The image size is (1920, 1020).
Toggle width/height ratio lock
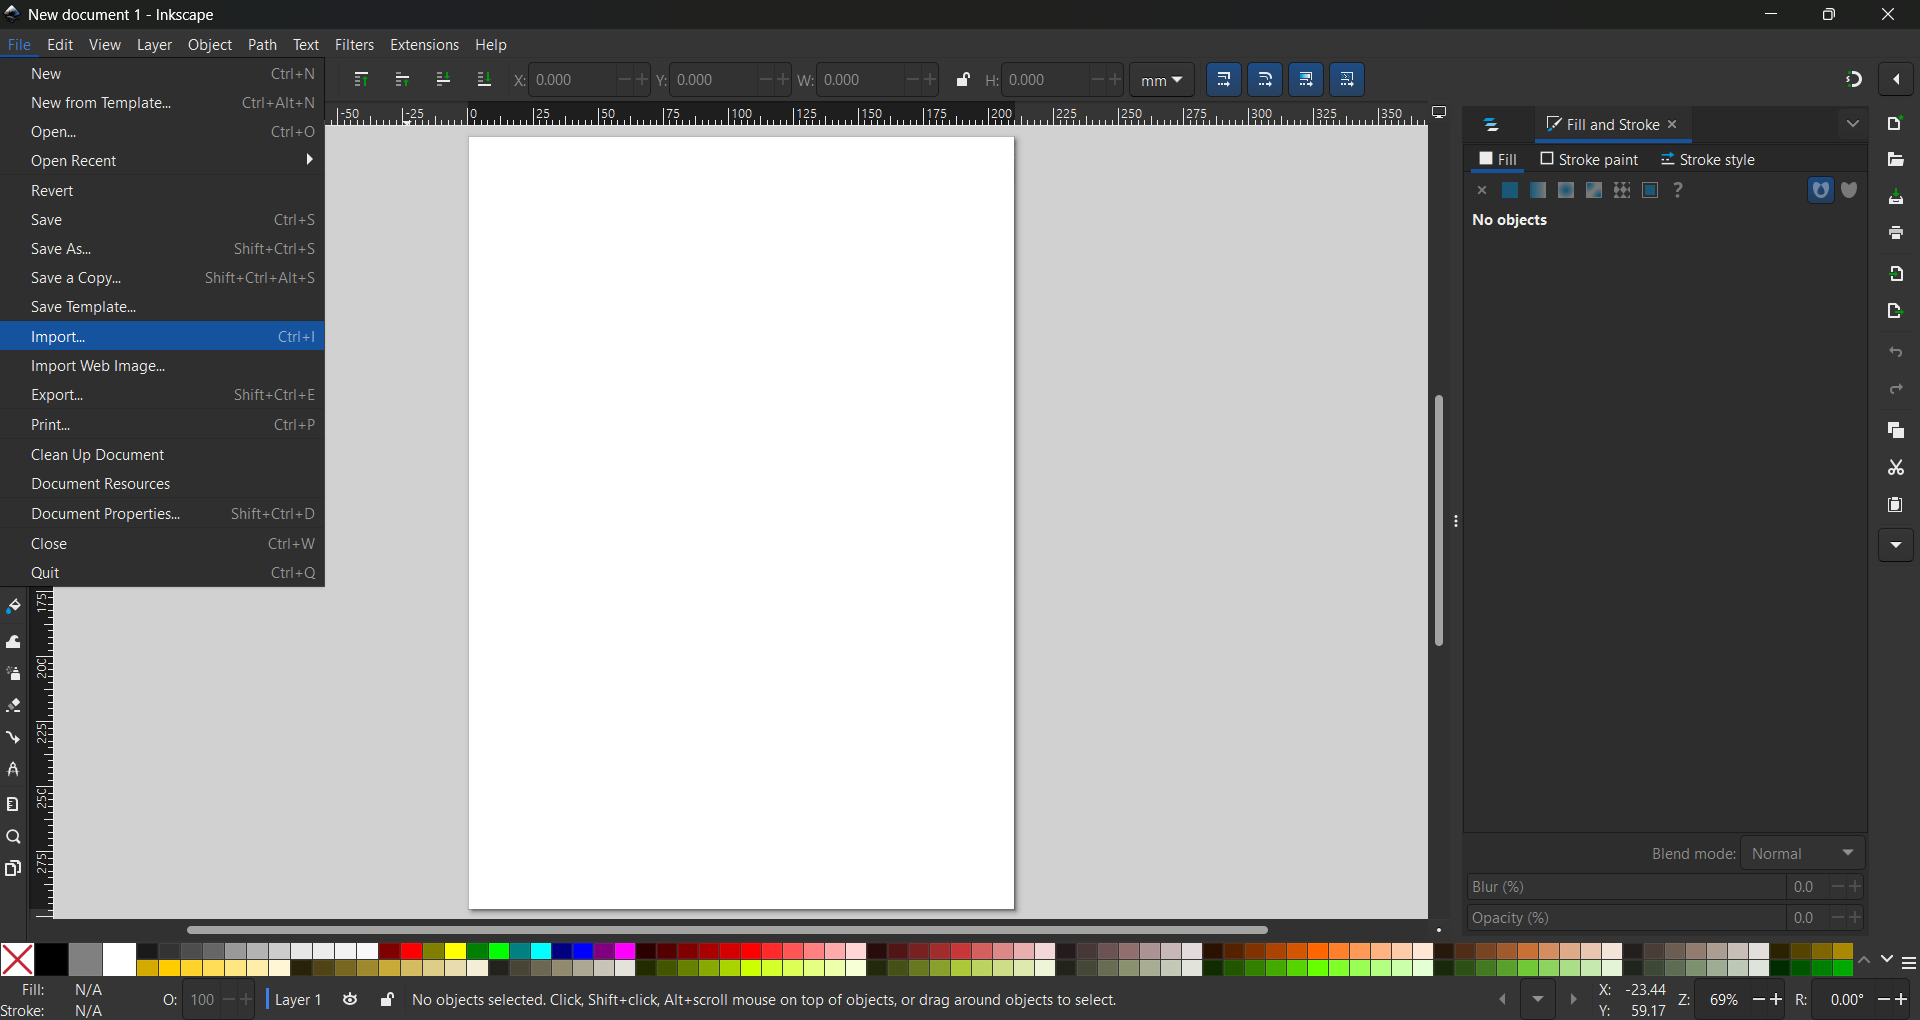(963, 80)
